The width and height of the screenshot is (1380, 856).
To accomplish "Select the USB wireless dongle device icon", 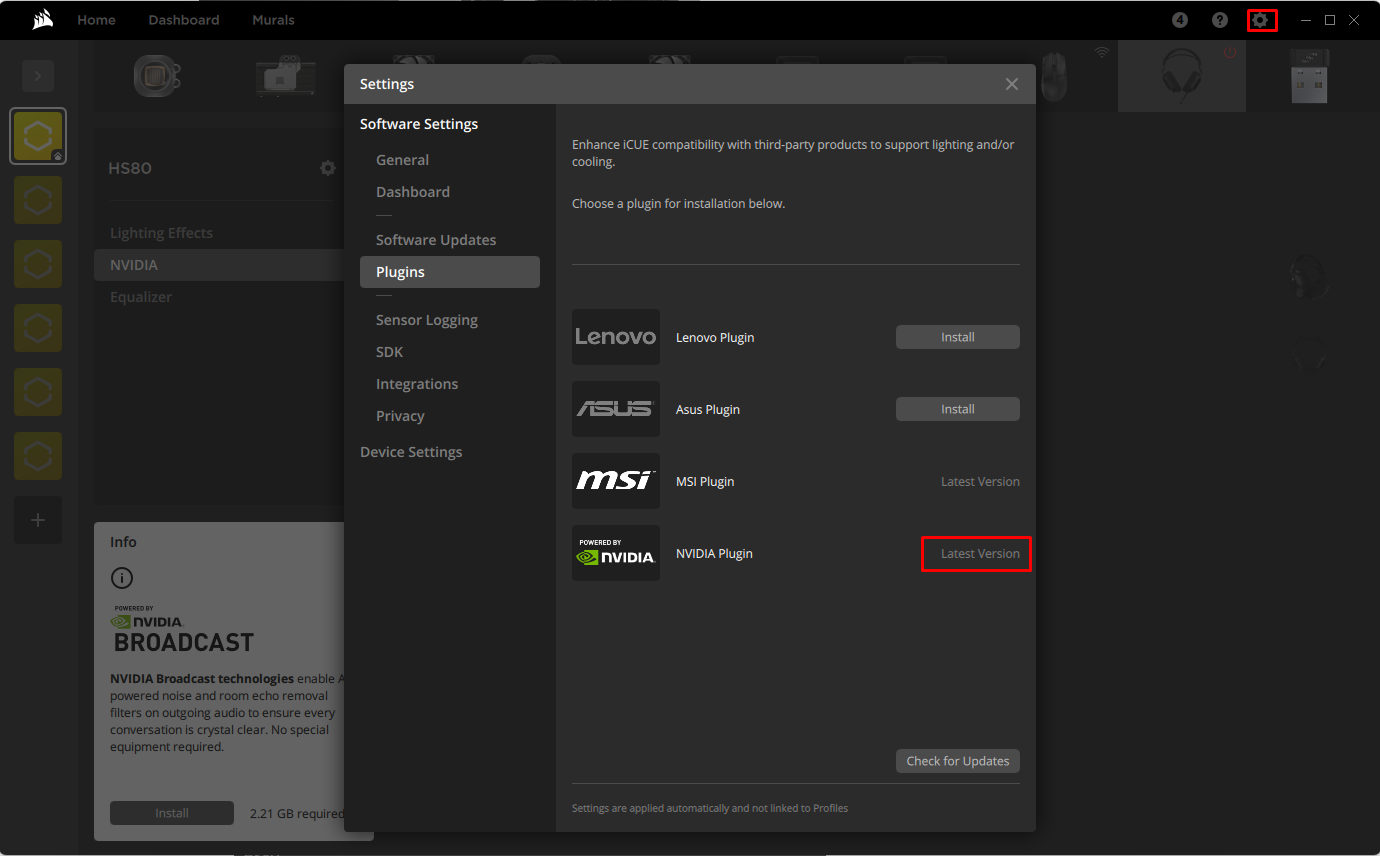I will [x=1309, y=76].
